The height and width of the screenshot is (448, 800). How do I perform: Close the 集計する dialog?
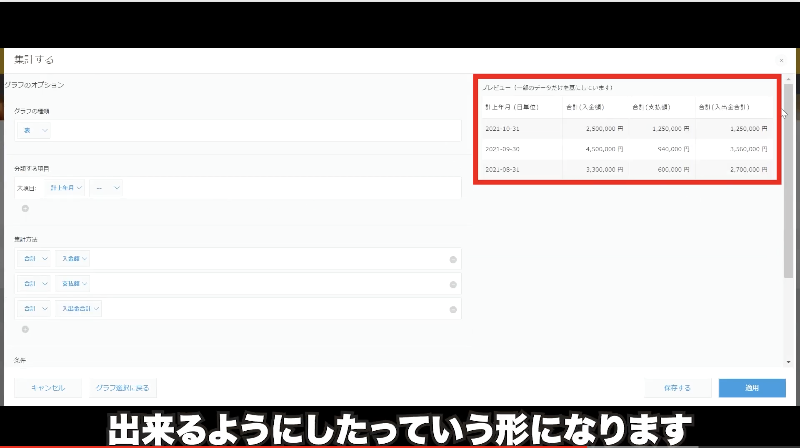781,61
